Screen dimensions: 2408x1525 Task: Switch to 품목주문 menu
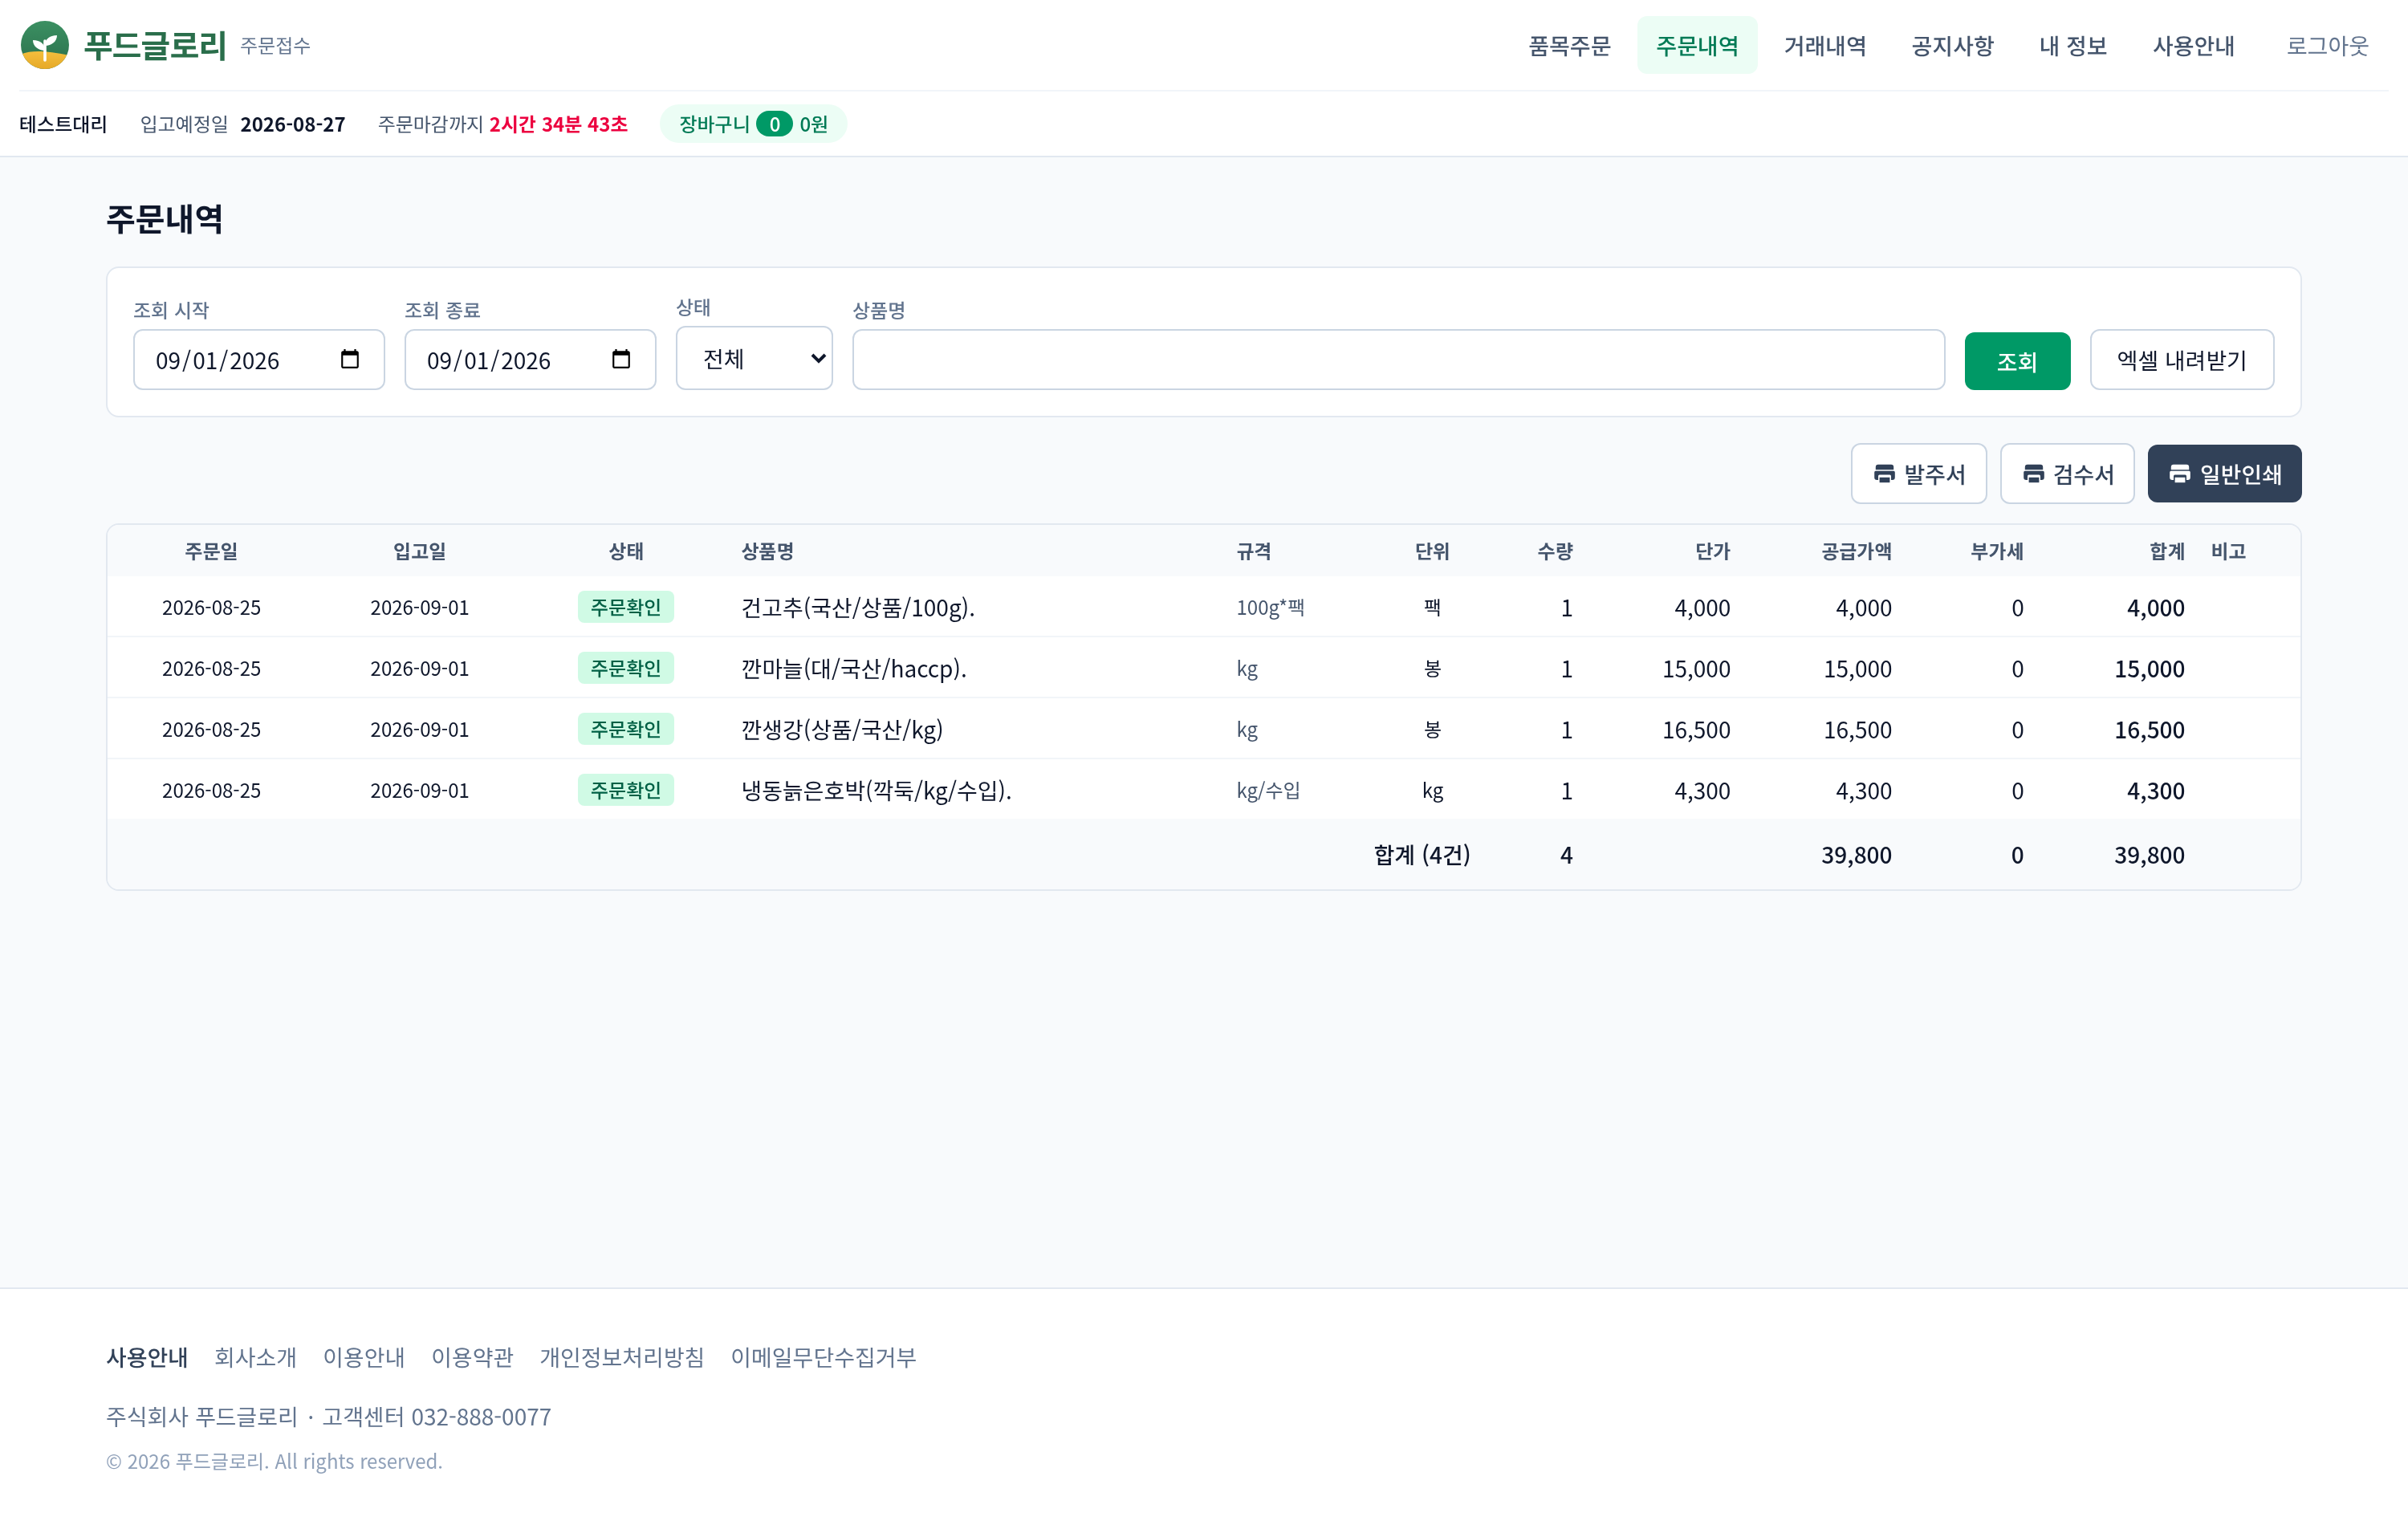click(1569, 46)
